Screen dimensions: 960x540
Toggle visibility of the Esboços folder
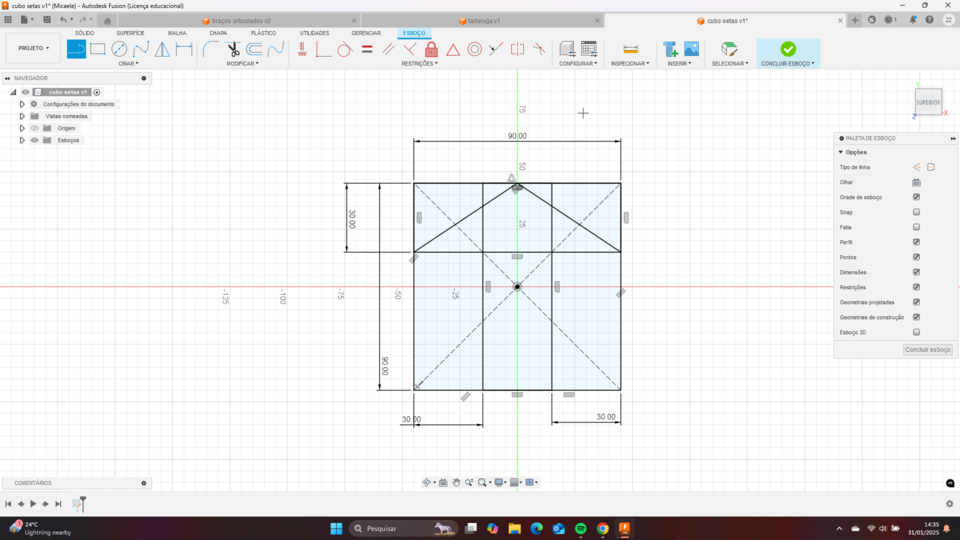coord(34,140)
